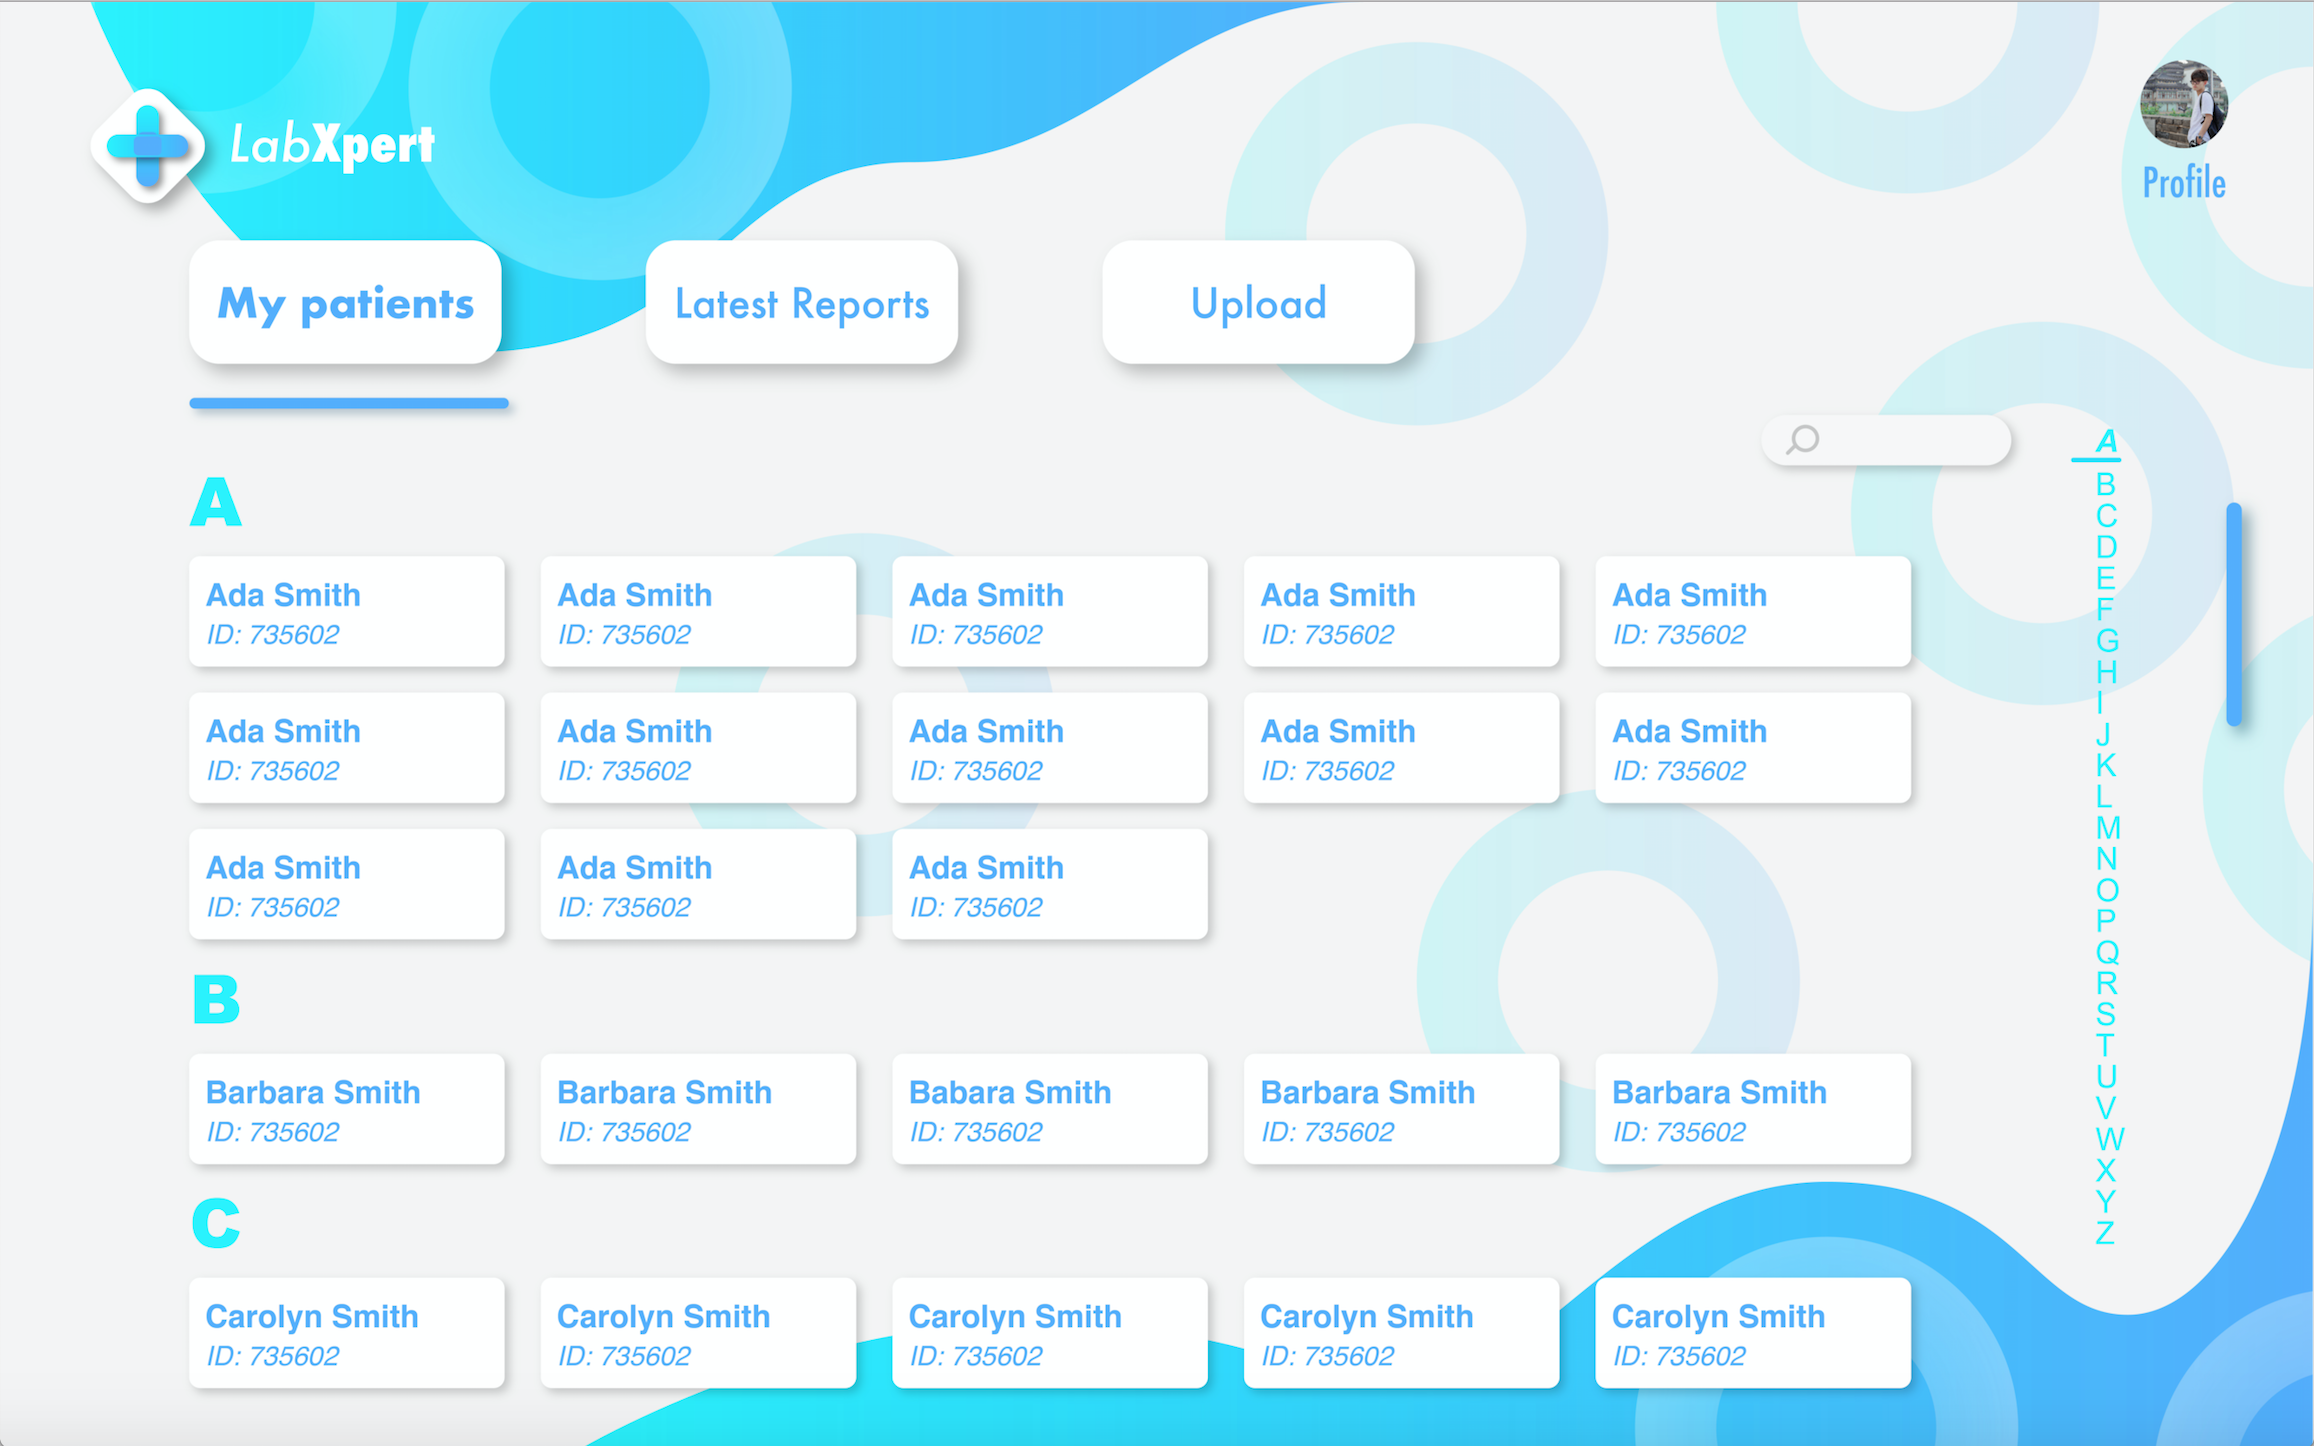2314x1446 pixels.
Task: Open the Profile avatar photo
Action: [2183, 104]
